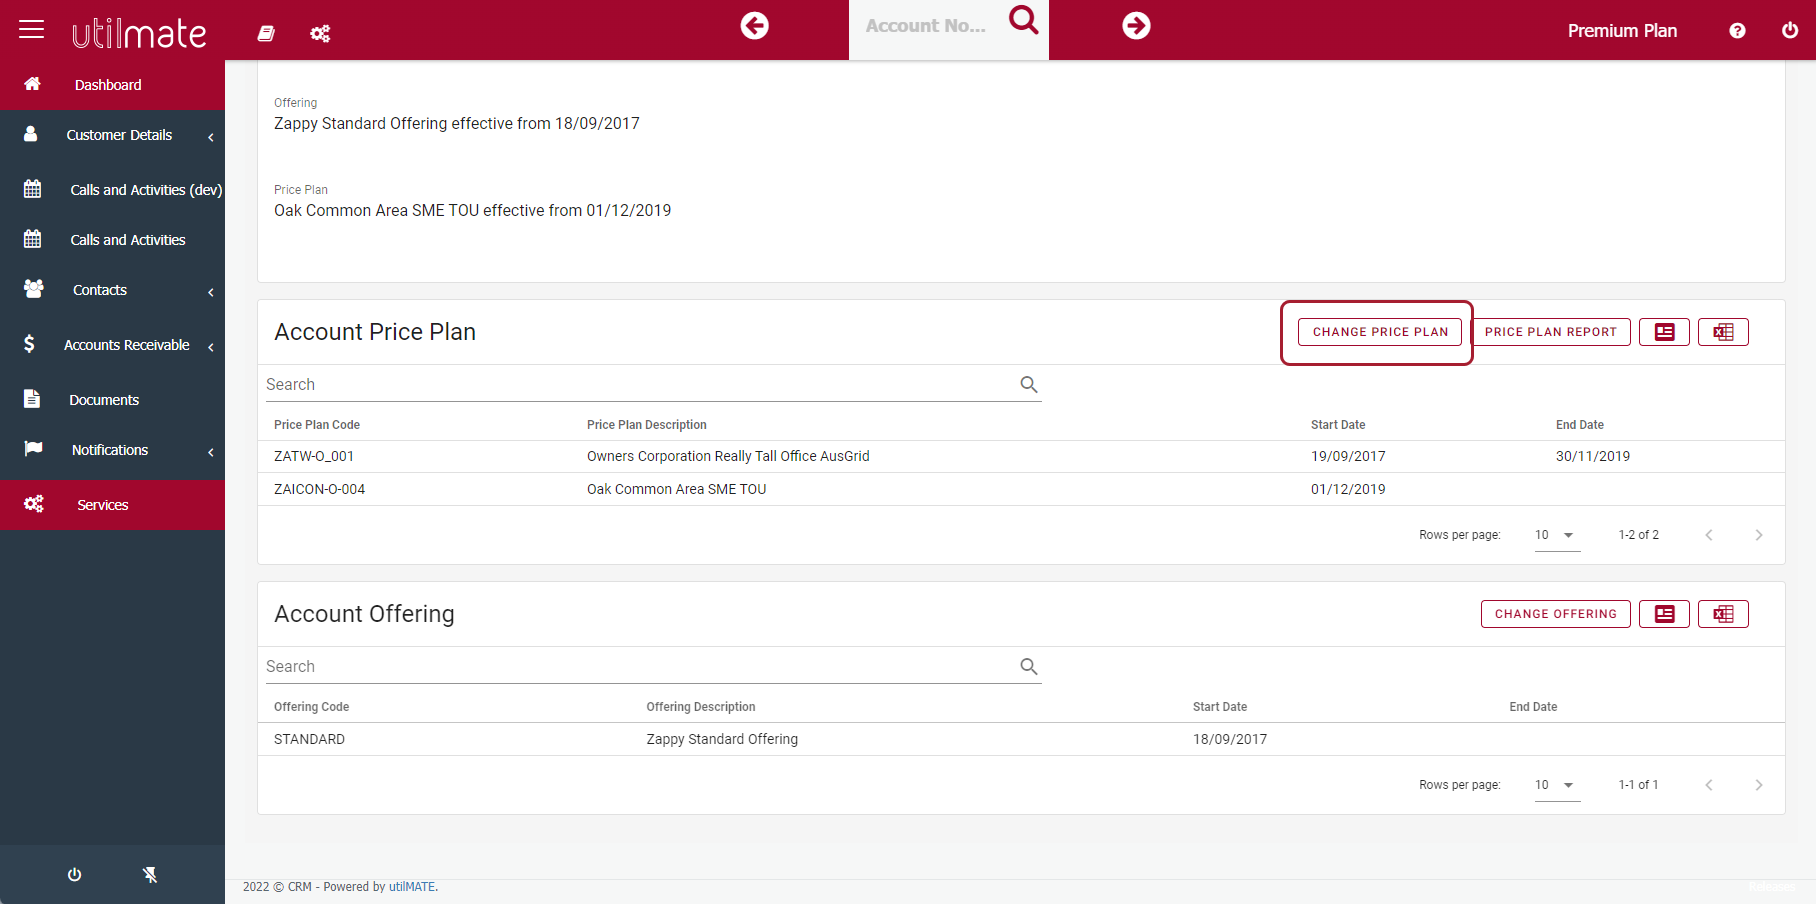Click the Accounts Receivable dollar icon
This screenshot has width=1816, height=904.
click(29, 344)
